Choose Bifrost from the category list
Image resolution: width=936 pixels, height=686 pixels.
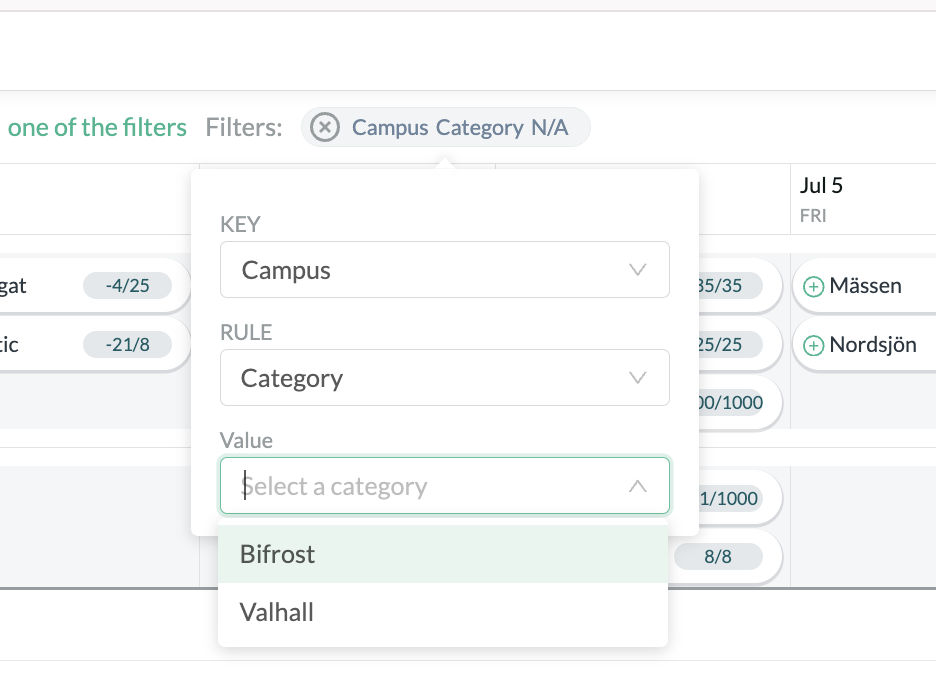[x=443, y=554]
